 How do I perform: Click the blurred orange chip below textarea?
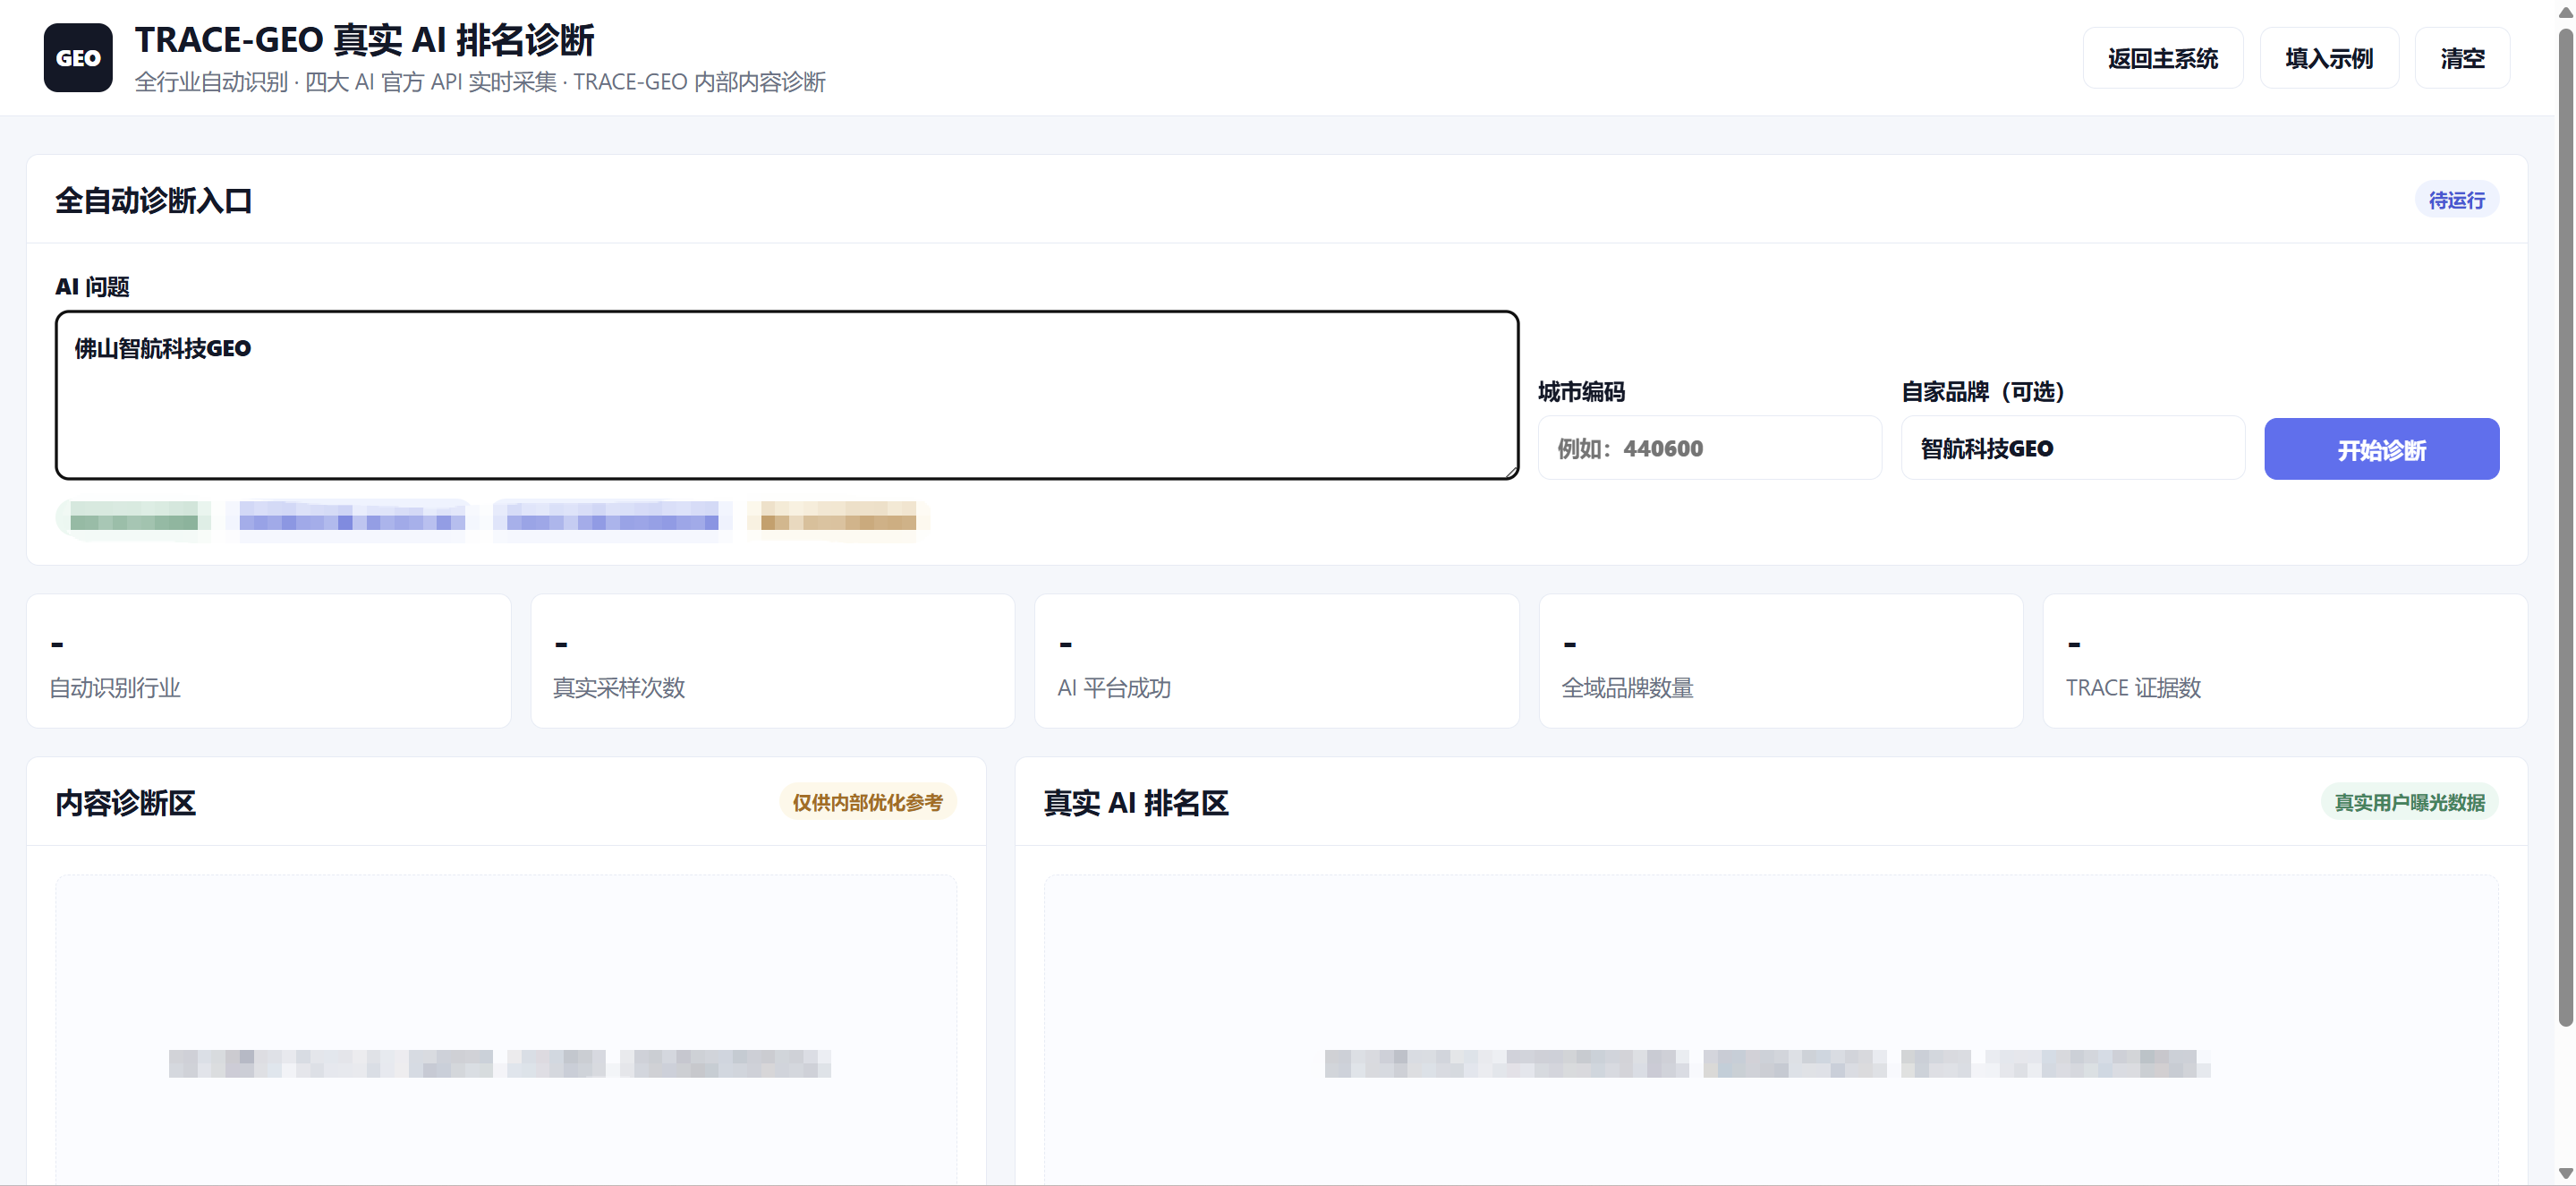[x=838, y=520]
